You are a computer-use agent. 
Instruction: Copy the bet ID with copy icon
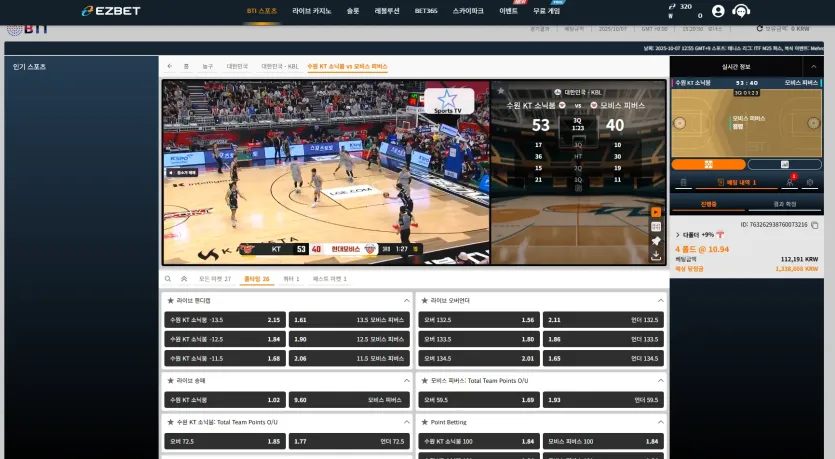click(815, 225)
